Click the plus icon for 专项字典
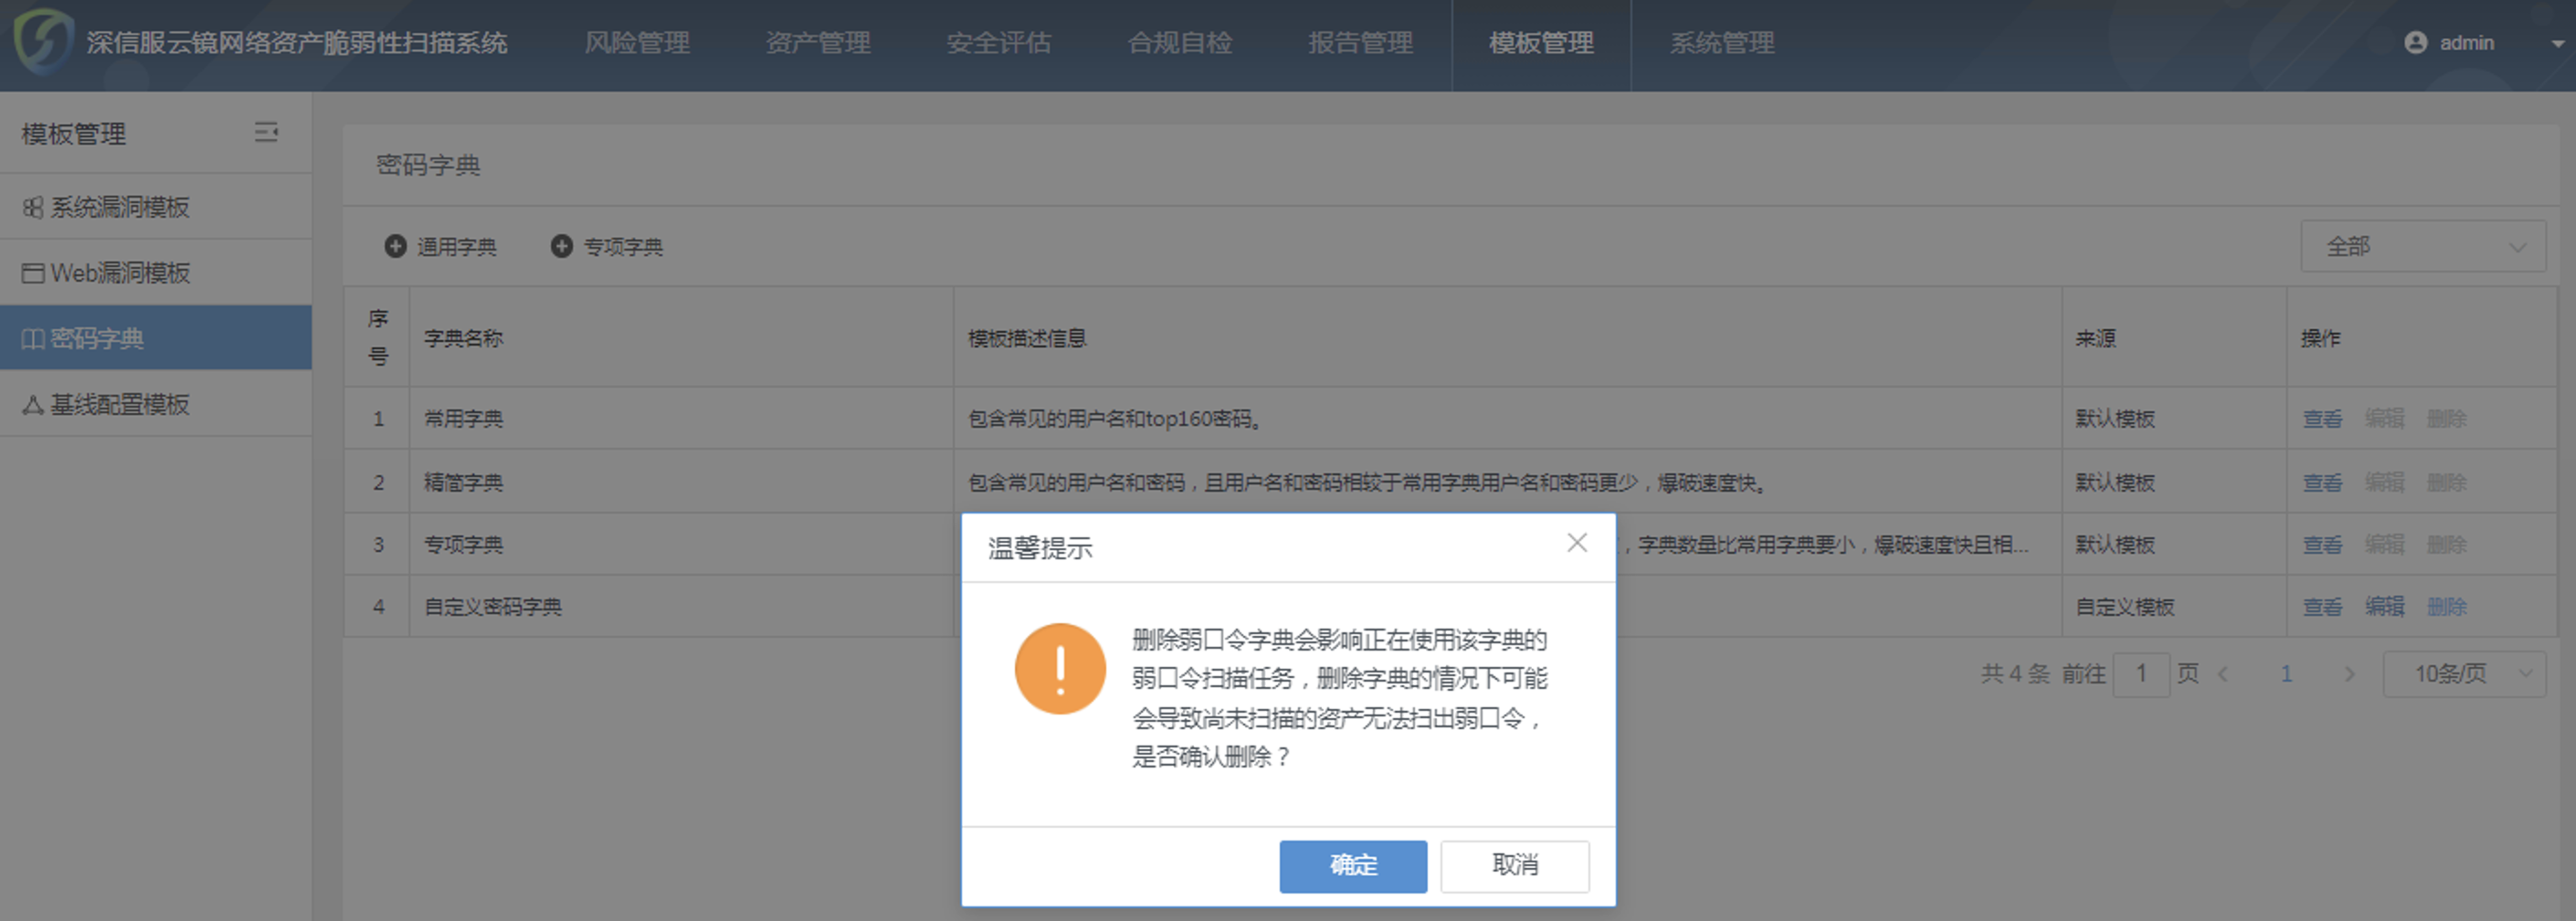This screenshot has width=2576, height=921. pyautogui.click(x=562, y=246)
